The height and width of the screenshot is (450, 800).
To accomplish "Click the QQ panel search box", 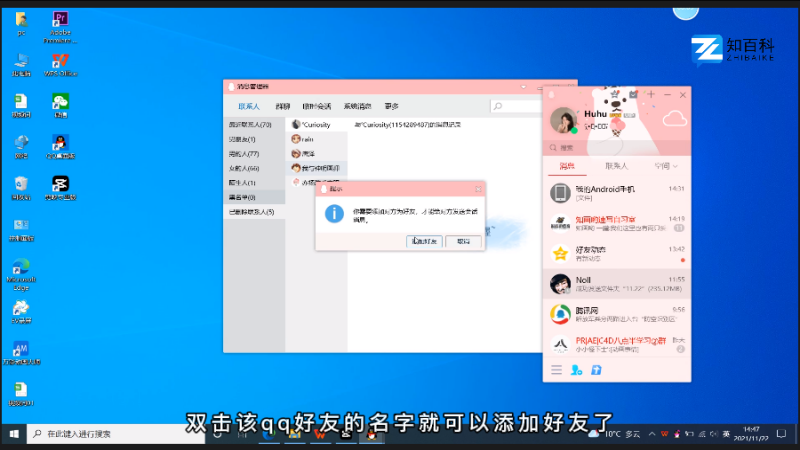I will pyautogui.click(x=616, y=147).
